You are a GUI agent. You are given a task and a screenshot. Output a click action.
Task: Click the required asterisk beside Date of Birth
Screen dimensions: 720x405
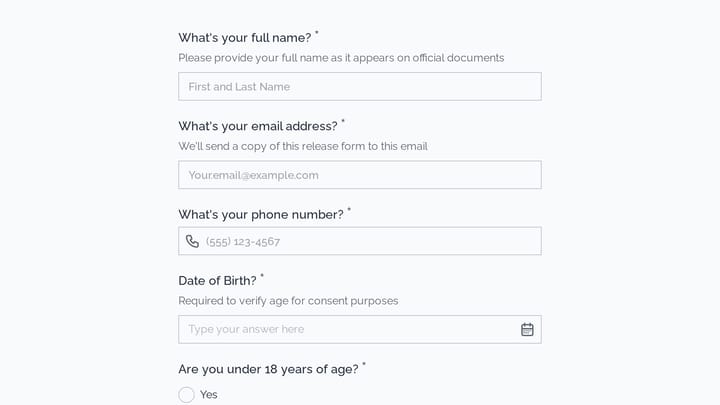[262, 276]
